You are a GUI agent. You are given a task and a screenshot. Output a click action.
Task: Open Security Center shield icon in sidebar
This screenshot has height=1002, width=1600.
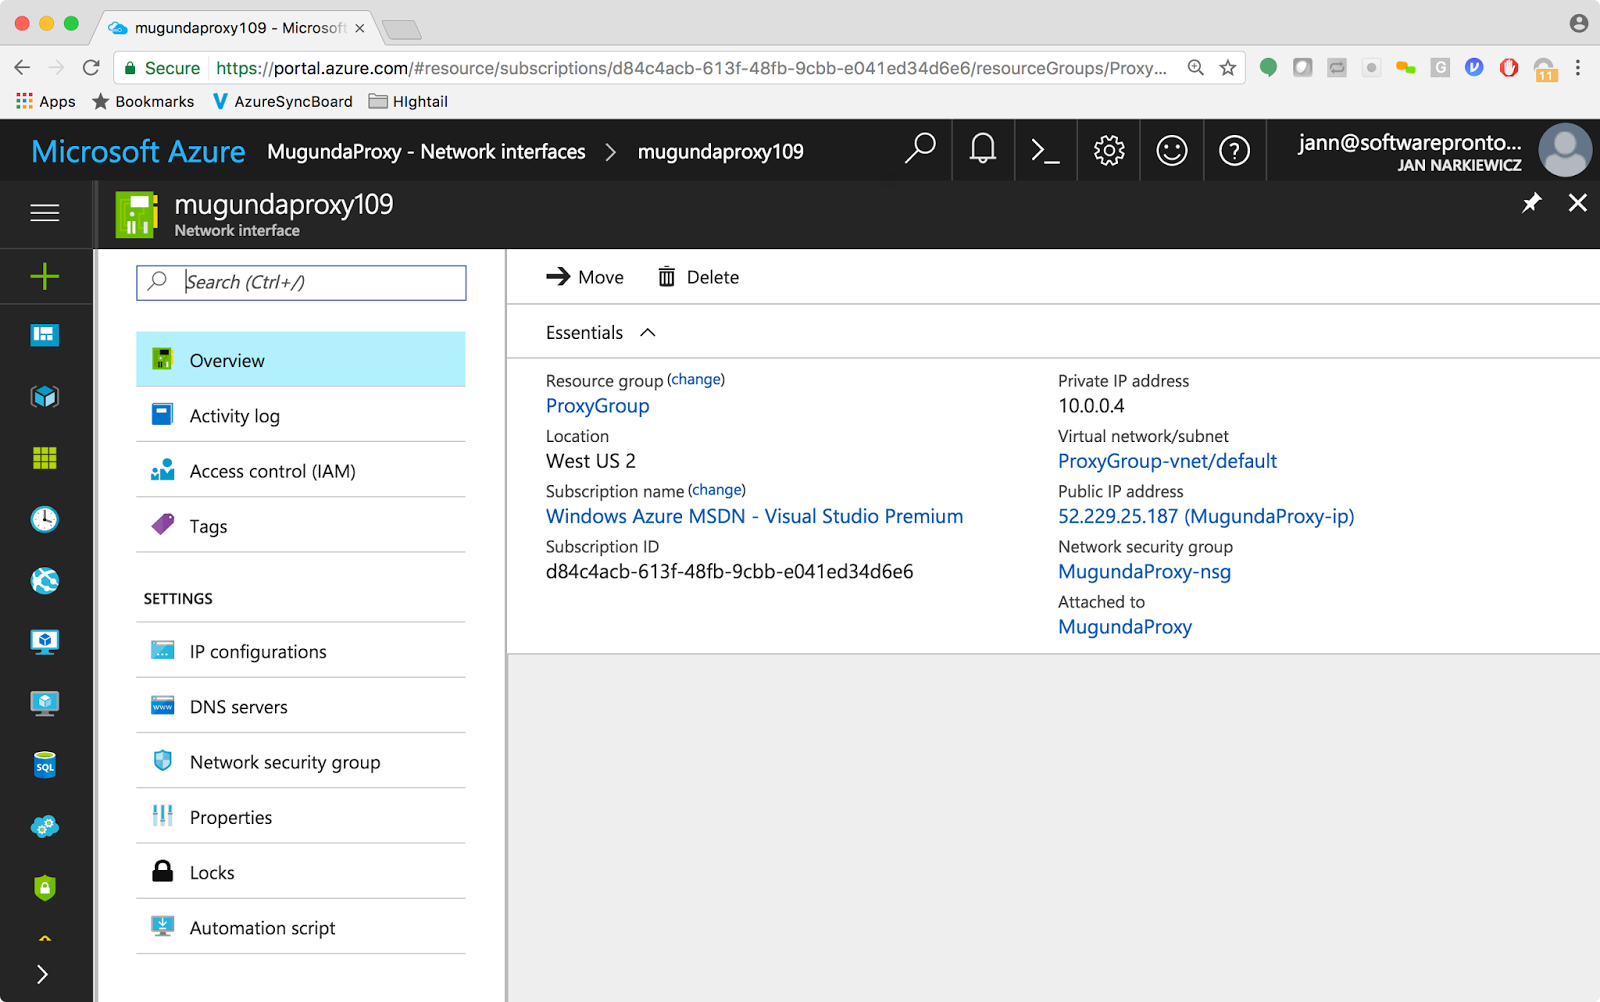click(44, 888)
